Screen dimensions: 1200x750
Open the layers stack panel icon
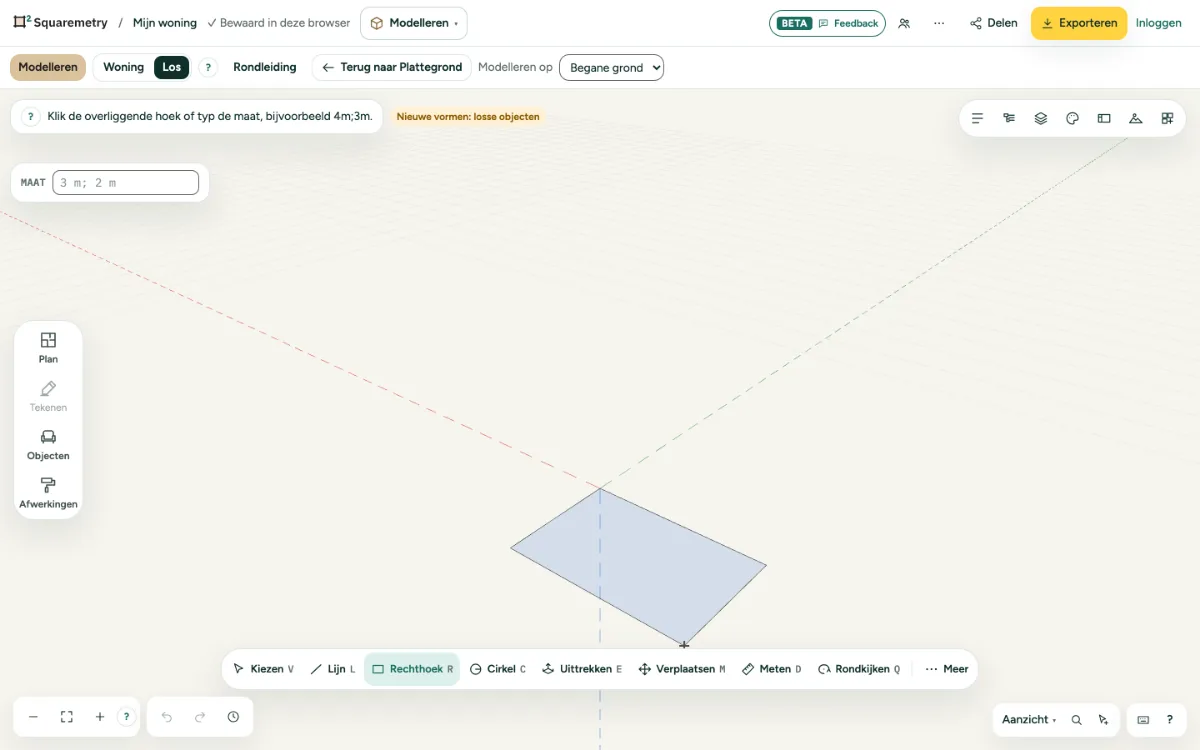pos(1041,118)
